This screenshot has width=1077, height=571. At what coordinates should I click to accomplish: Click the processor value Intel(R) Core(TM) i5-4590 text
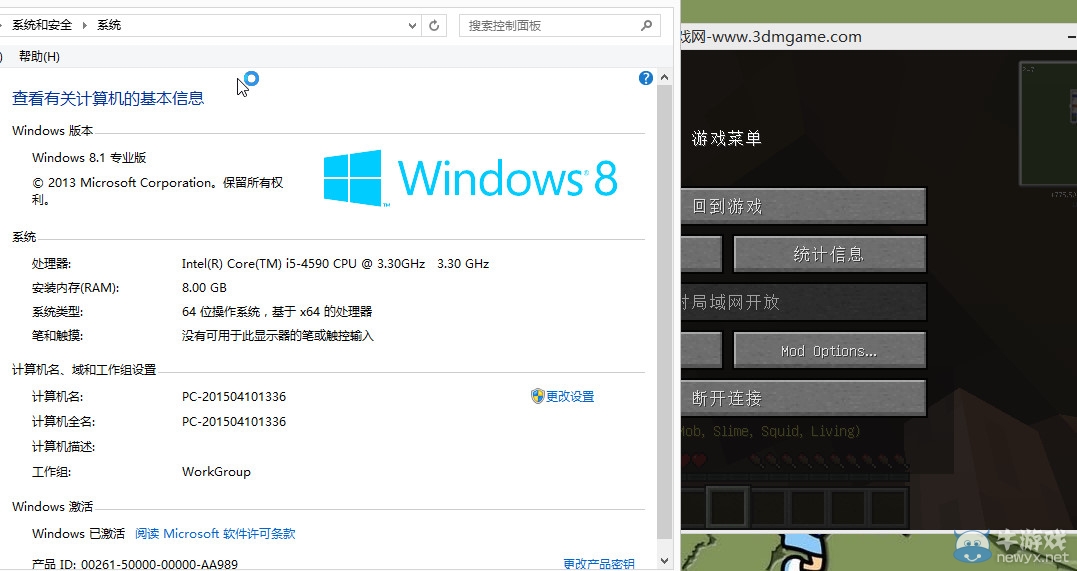pyautogui.click(x=335, y=263)
